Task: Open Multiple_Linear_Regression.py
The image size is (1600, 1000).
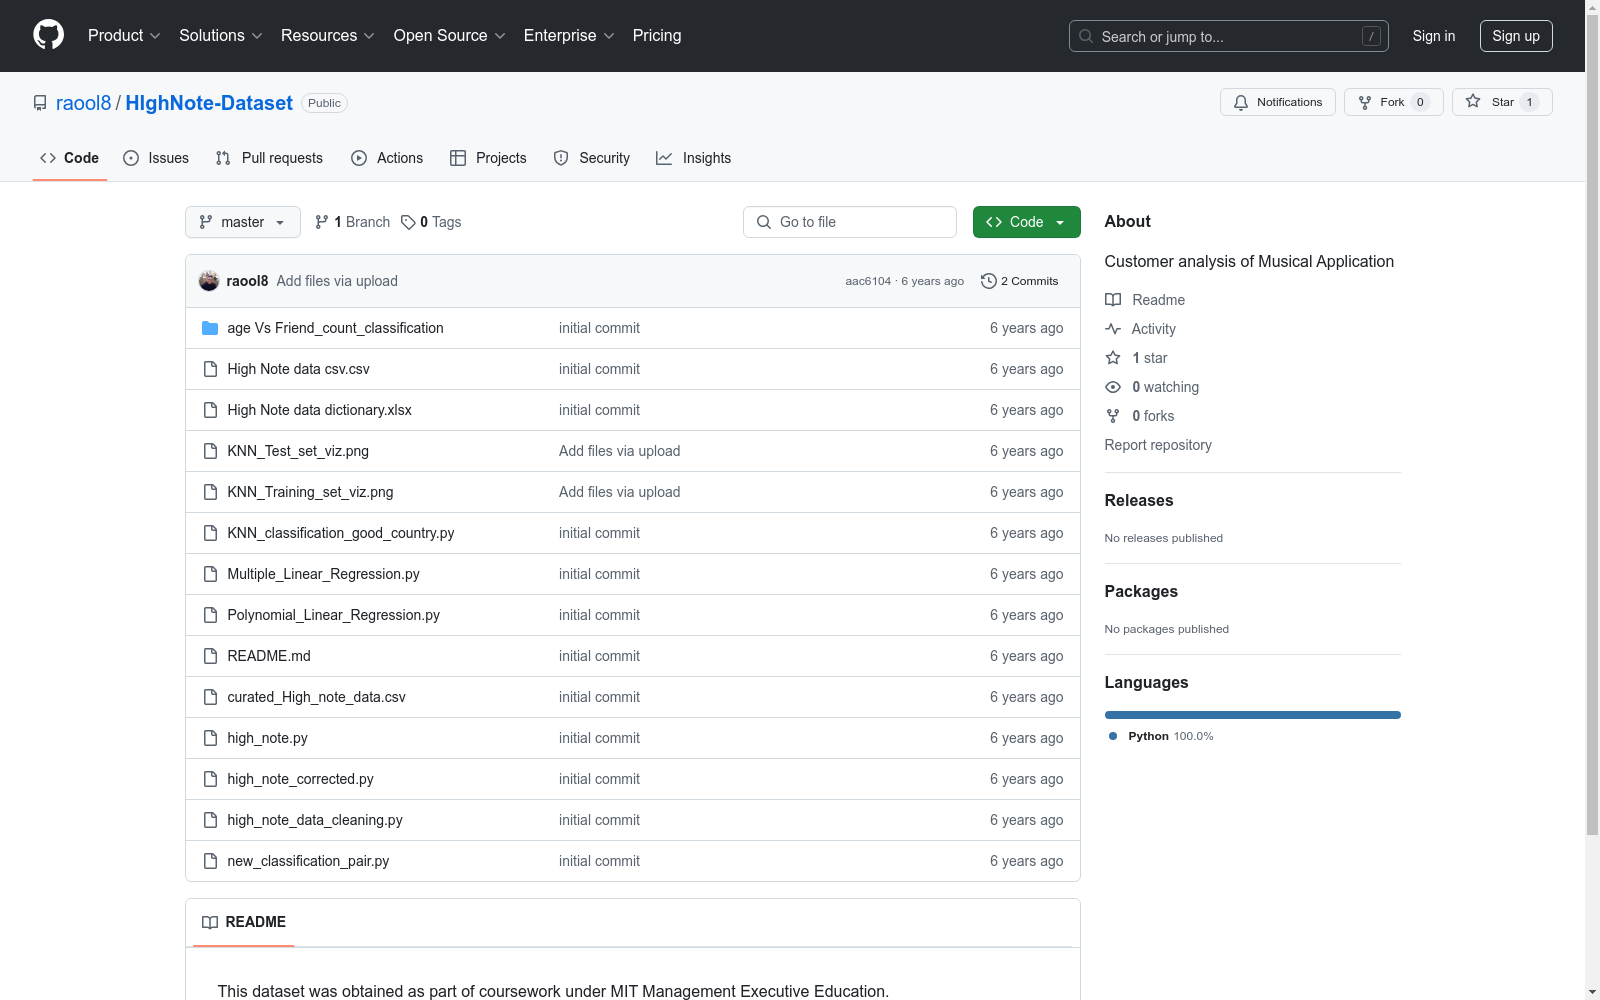Action: pos(323,574)
